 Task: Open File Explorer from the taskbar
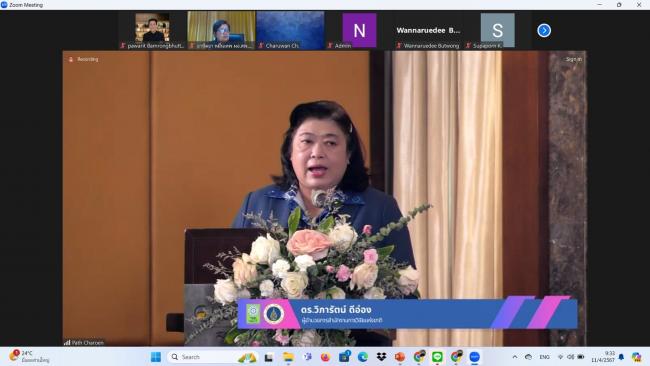[x=288, y=357]
